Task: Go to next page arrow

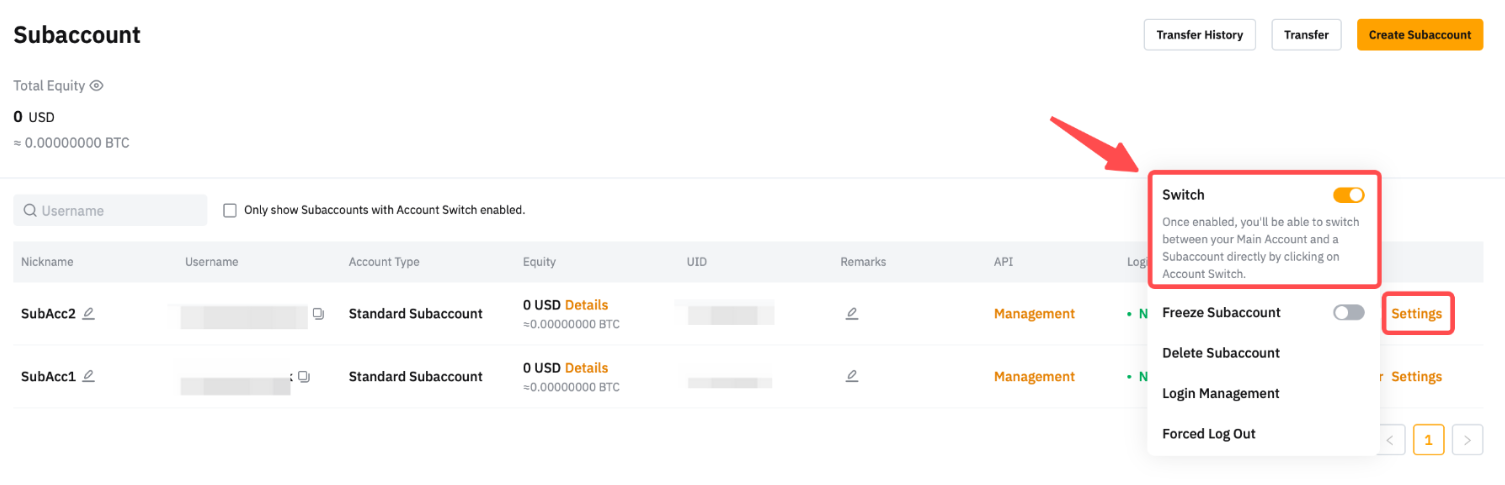Action: (1467, 439)
